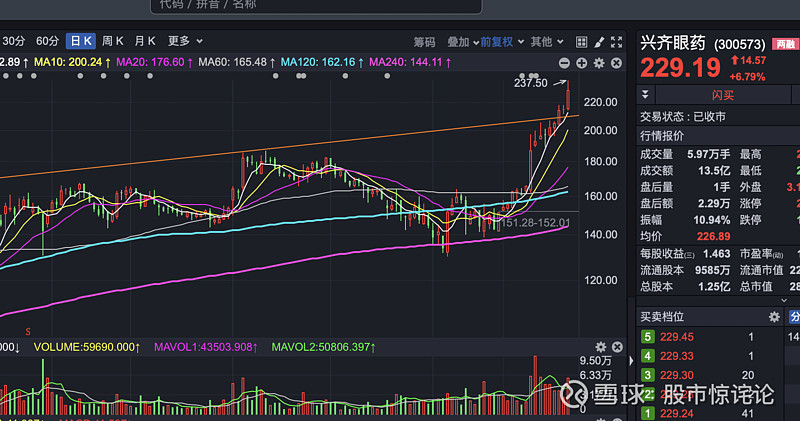Image resolution: width=800 pixels, height=421 pixels.
Task: Toggle the 筹码 chip distribution view
Action: coord(424,42)
